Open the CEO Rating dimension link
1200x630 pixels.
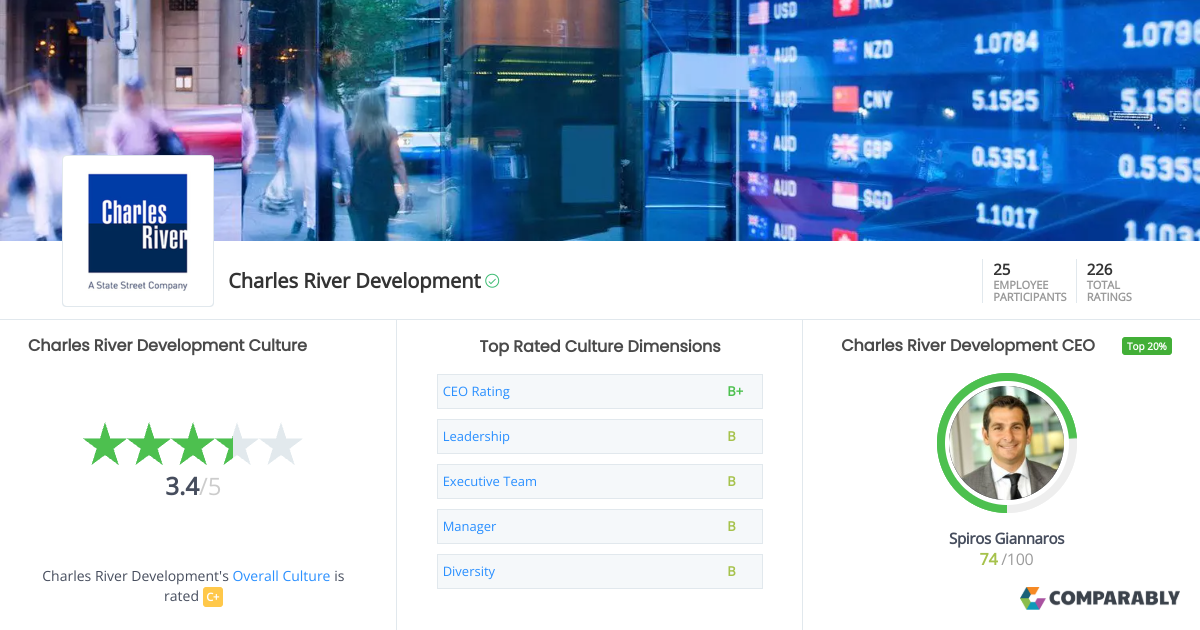pyautogui.click(x=476, y=392)
